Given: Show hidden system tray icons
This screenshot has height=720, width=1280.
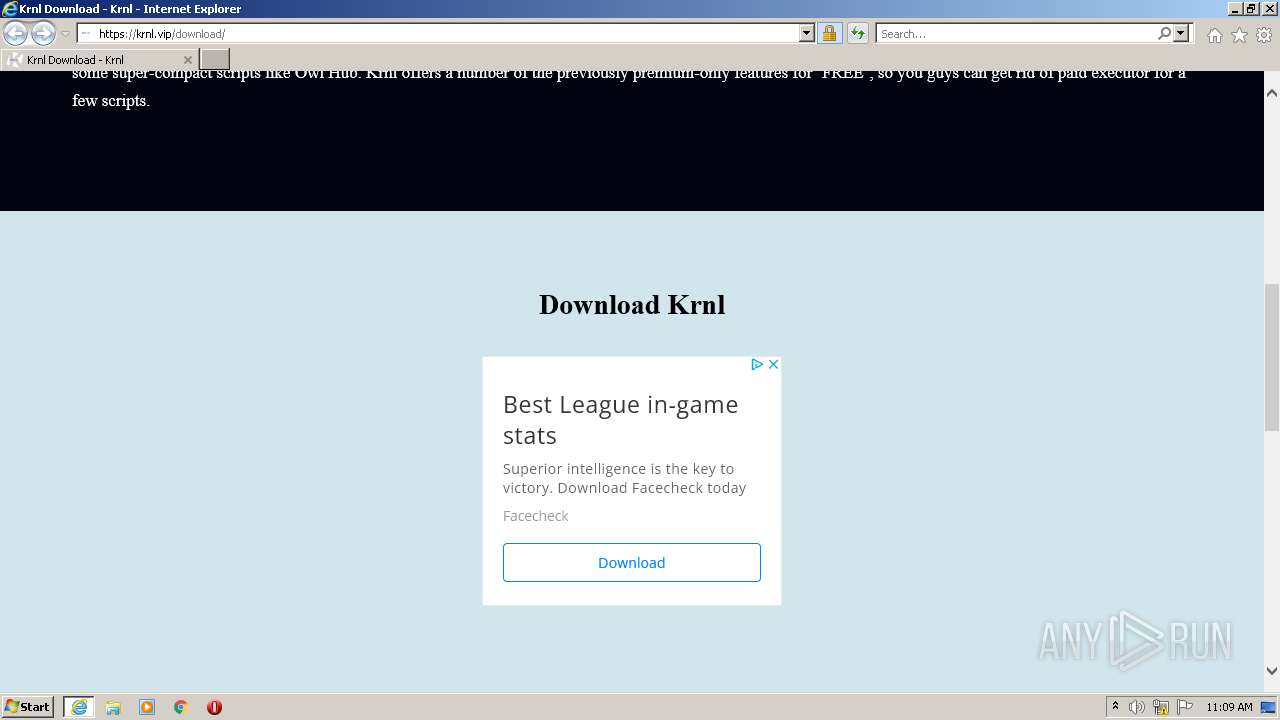Looking at the screenshot, I should [x=1116, y=707].
